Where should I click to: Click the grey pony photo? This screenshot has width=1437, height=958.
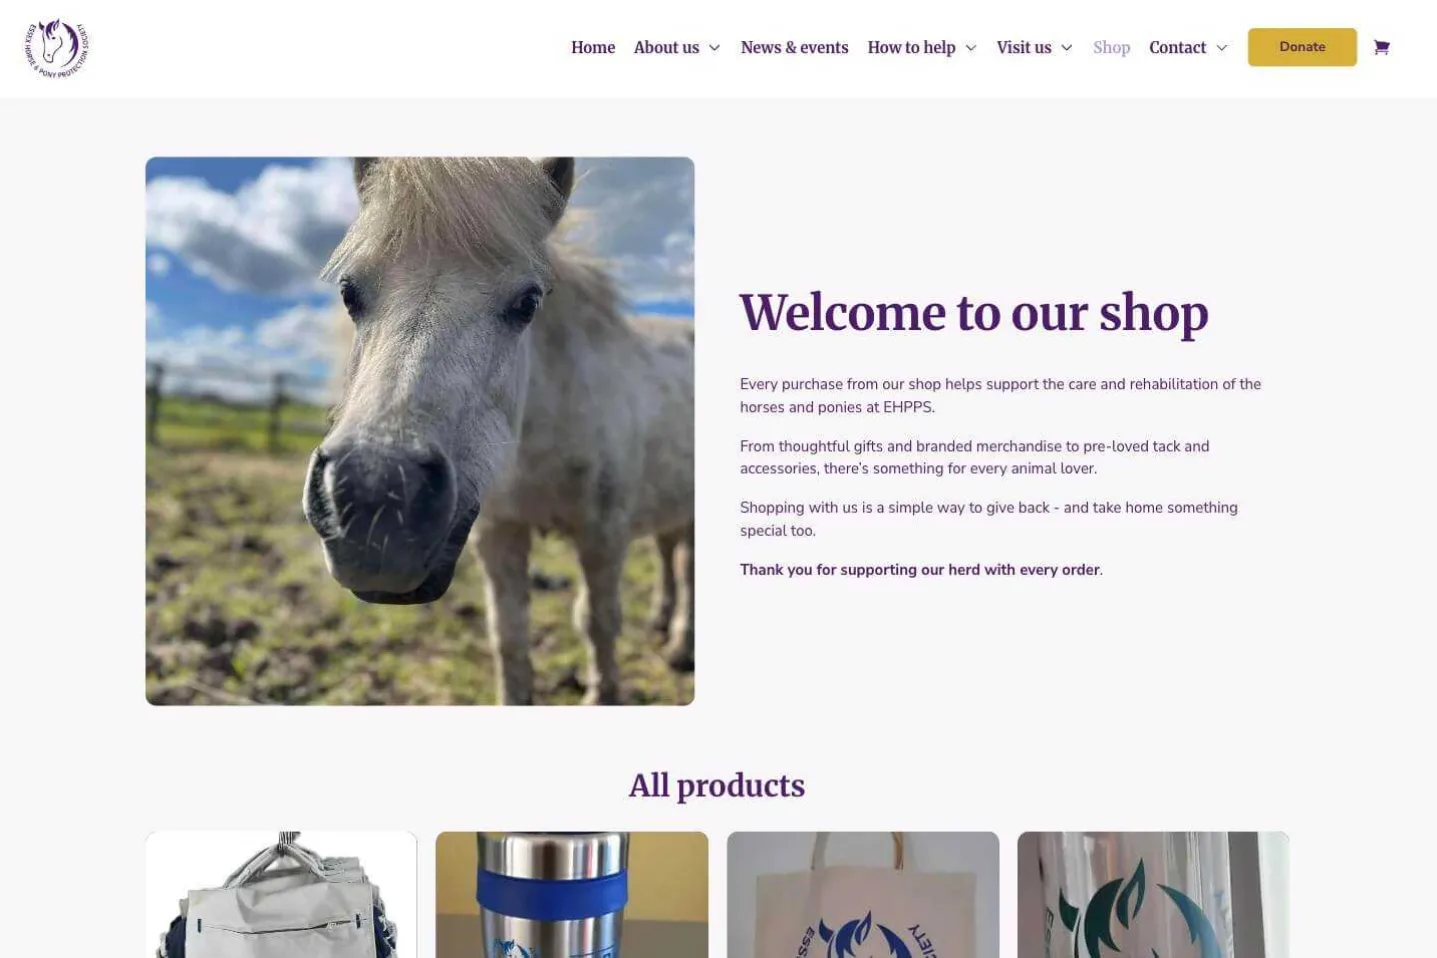420,431
